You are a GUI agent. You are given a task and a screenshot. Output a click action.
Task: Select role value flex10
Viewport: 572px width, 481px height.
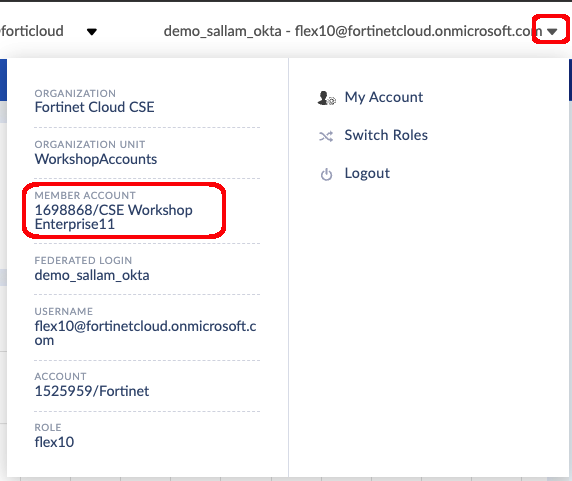[x=54, y=442]
